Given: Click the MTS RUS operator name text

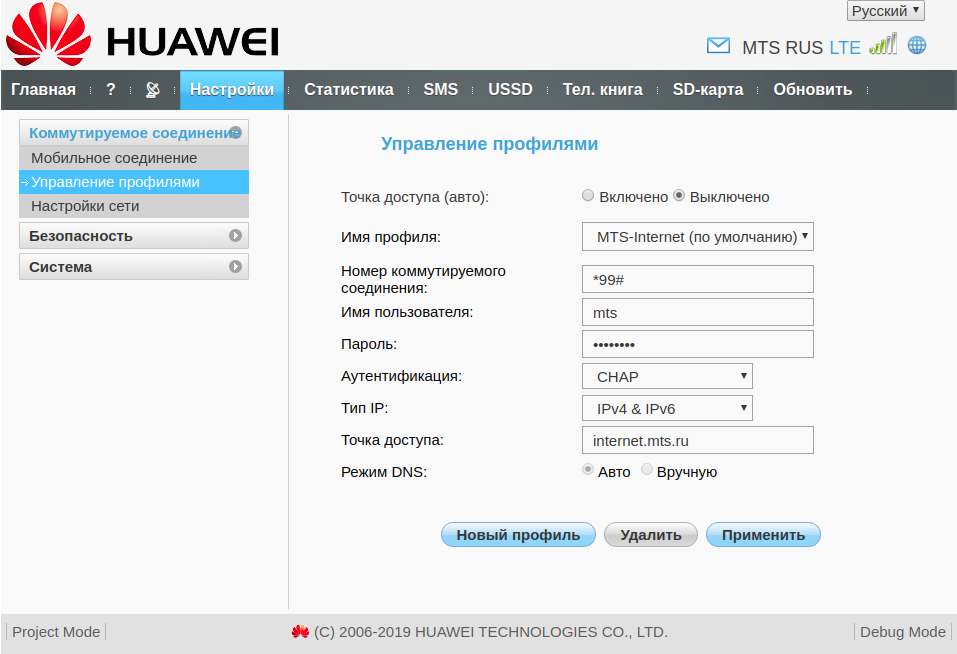Looking at the screenshot, I should coord(783,48).
